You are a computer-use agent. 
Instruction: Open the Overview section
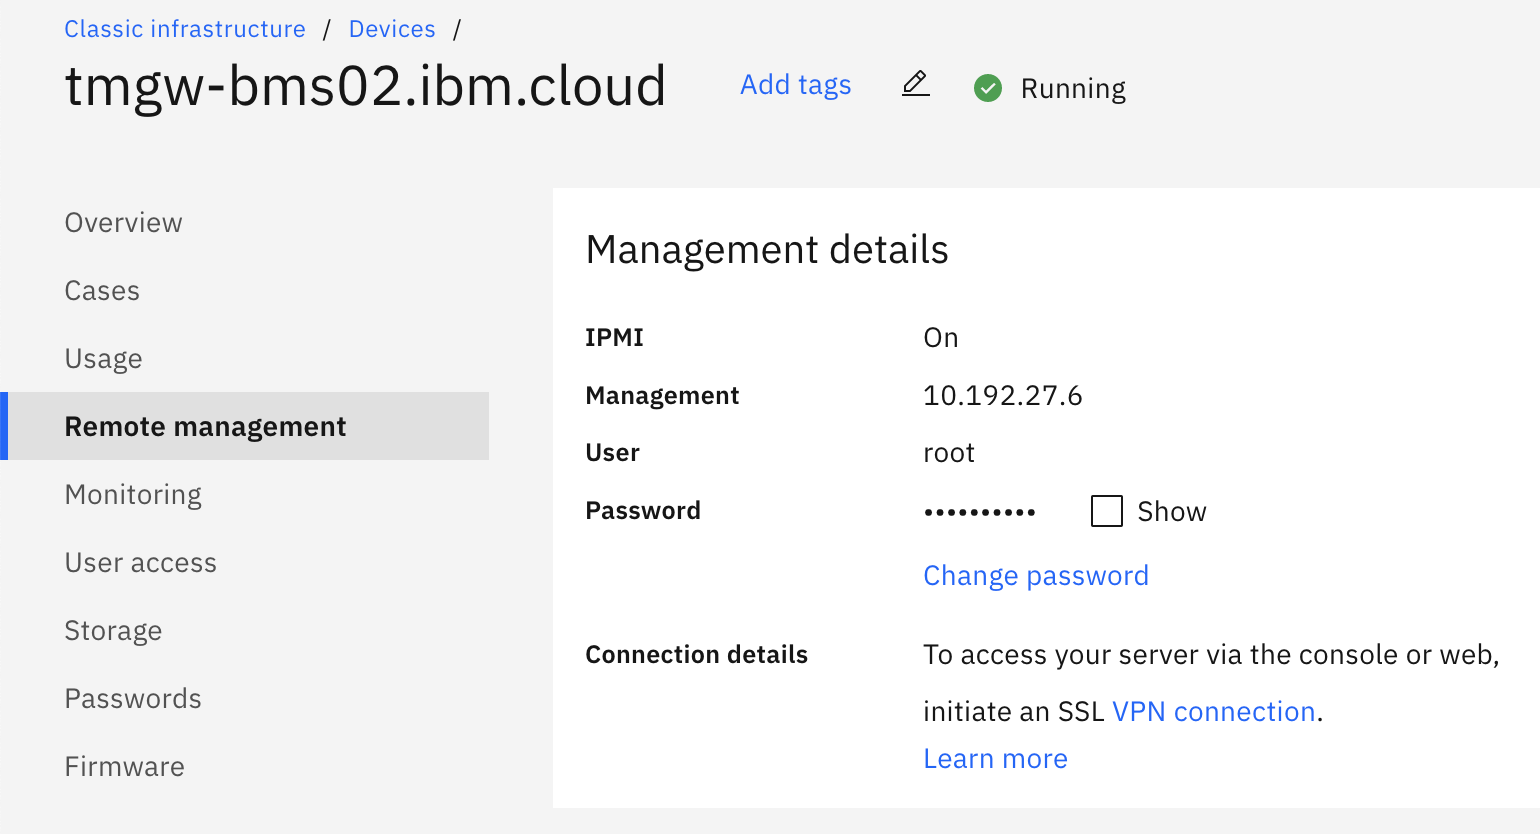tap(124, 223)
